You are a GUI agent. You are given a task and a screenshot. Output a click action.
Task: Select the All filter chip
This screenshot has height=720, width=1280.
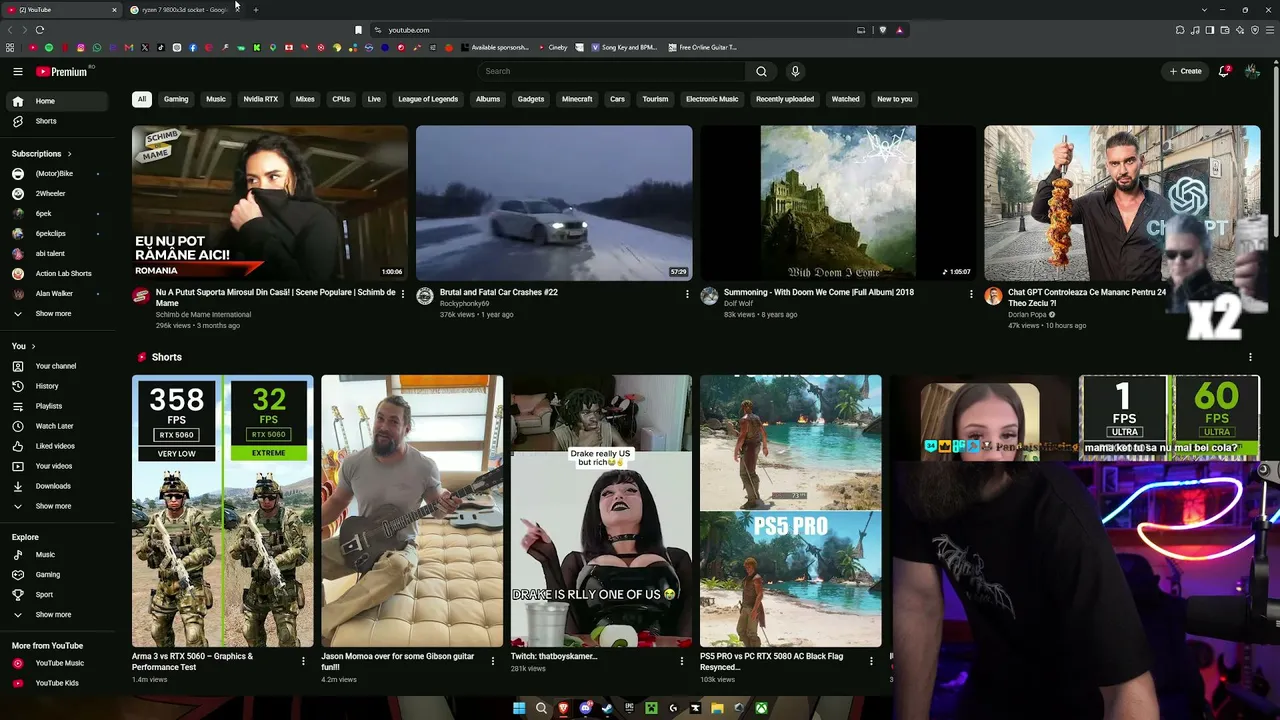pyautogui.click(x=142, y=99)
